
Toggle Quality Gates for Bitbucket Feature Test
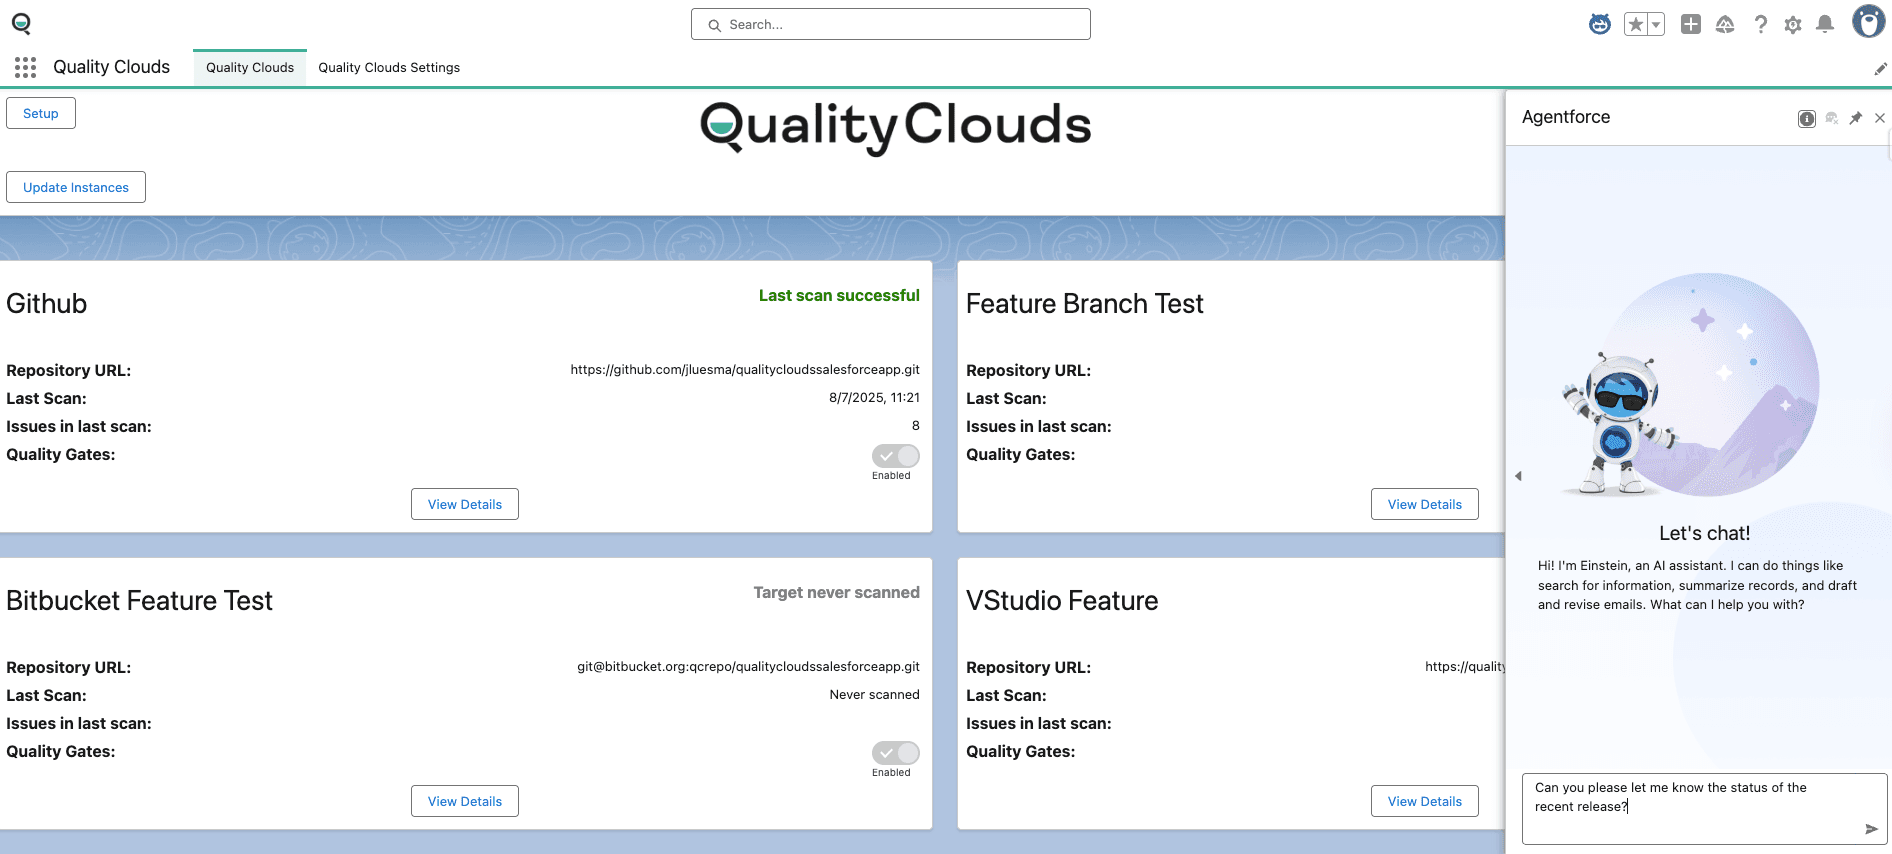point(895,753)
